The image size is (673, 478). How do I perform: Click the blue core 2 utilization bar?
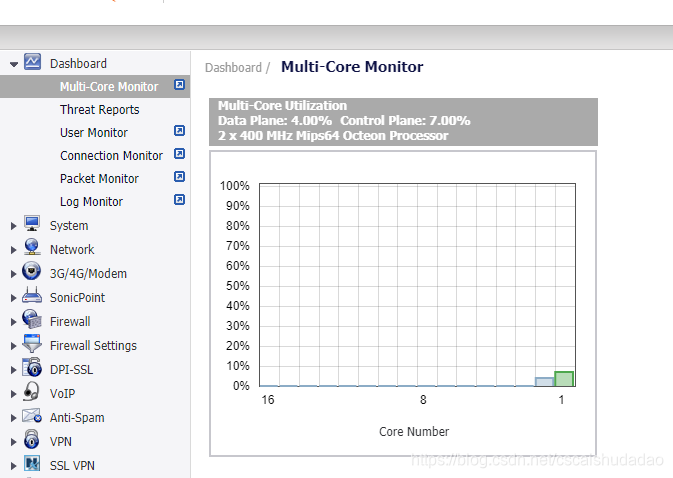[x=544, y=382]
